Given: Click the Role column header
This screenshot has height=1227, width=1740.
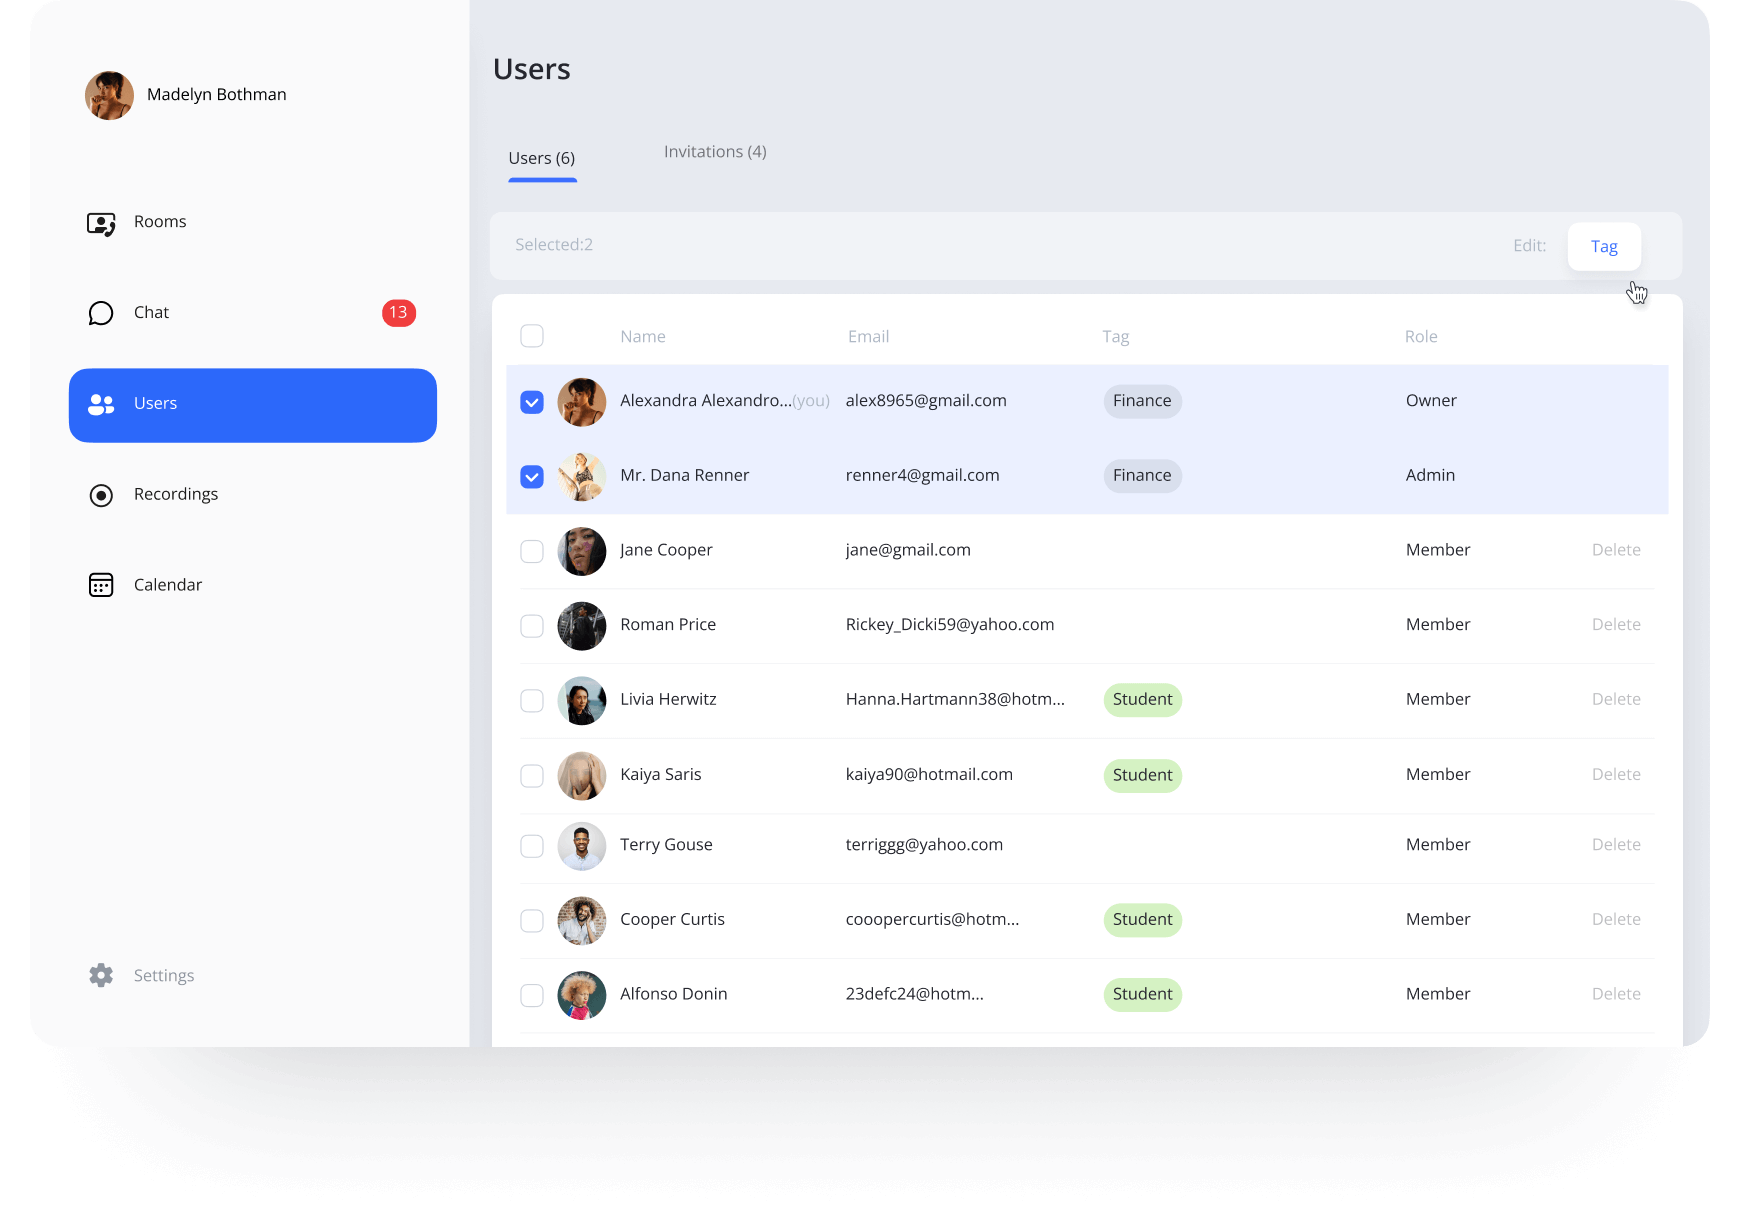Looking at the screenshot, I should tap(1421, 337).
